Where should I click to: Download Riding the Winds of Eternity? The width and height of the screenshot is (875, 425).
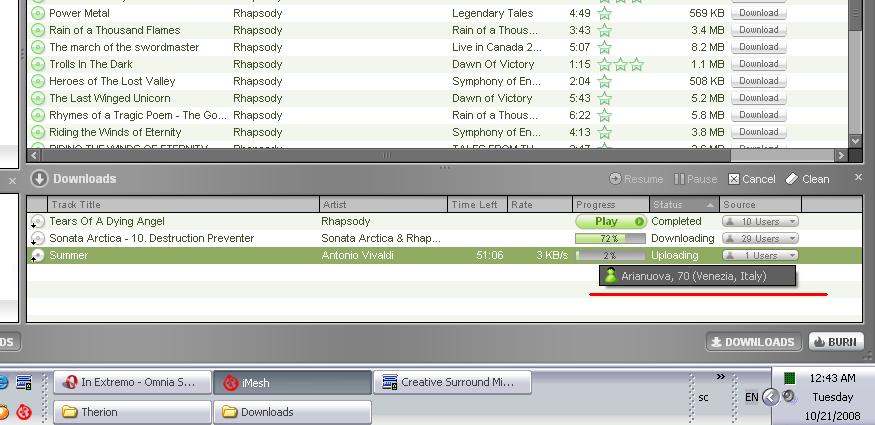pos(758,132)
